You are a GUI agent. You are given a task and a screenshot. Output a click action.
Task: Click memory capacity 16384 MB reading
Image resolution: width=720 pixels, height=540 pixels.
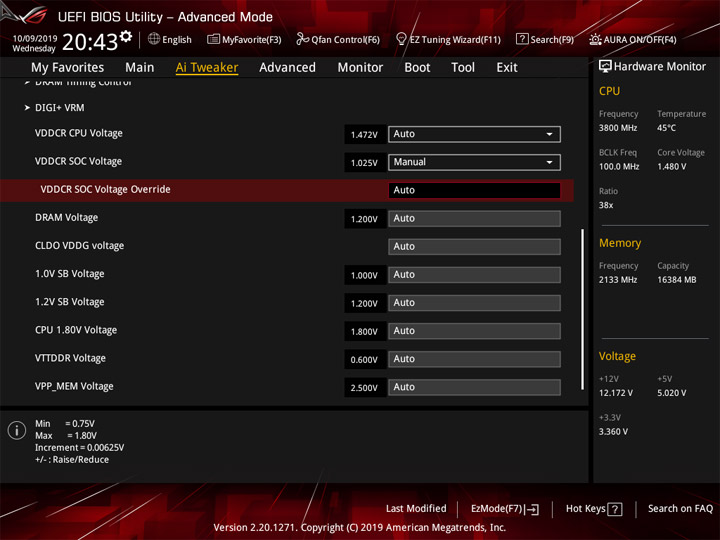[676, 280]
